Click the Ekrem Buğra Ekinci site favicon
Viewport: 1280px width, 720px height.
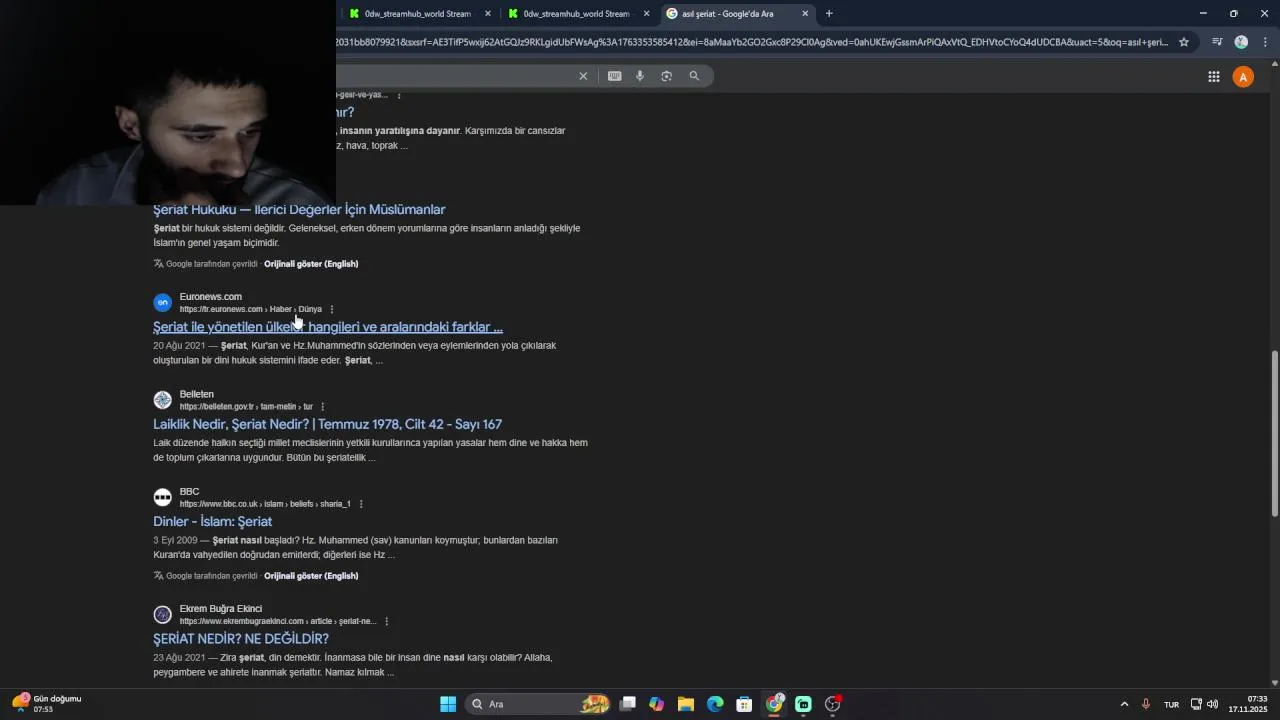(162, 614)
